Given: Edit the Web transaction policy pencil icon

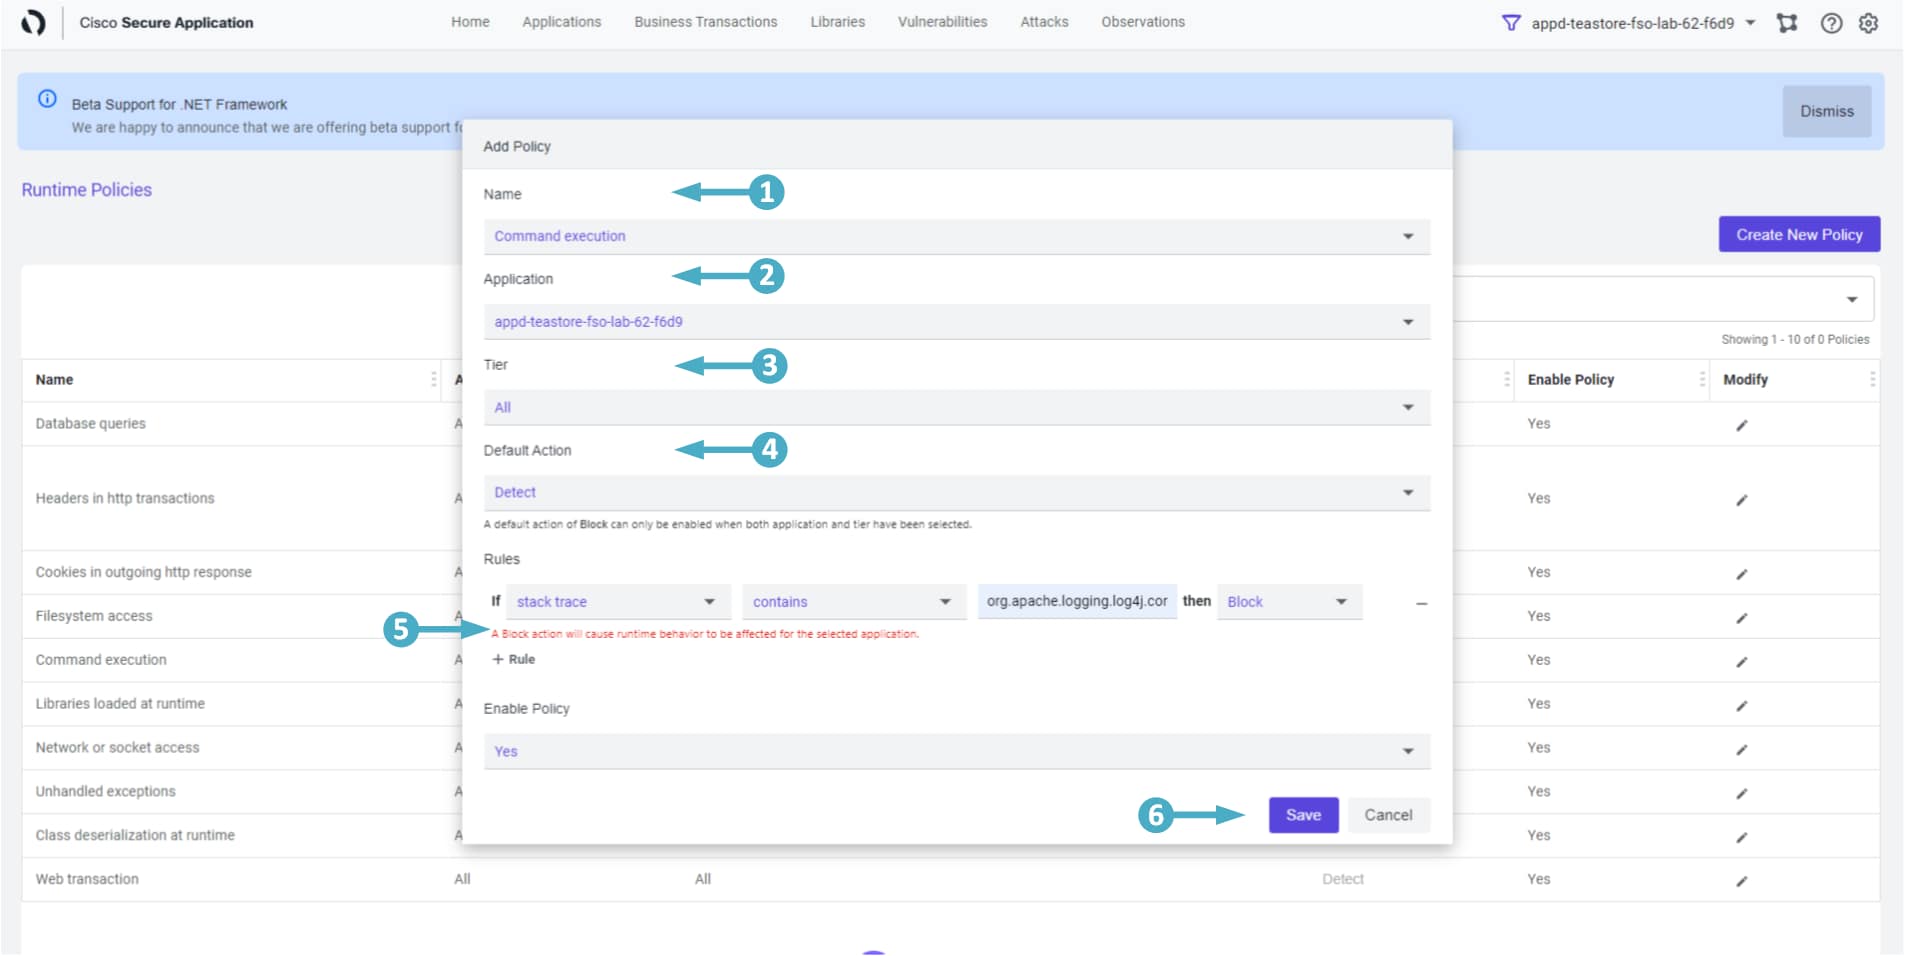Looking at the screenshot, I should 1741,881.
